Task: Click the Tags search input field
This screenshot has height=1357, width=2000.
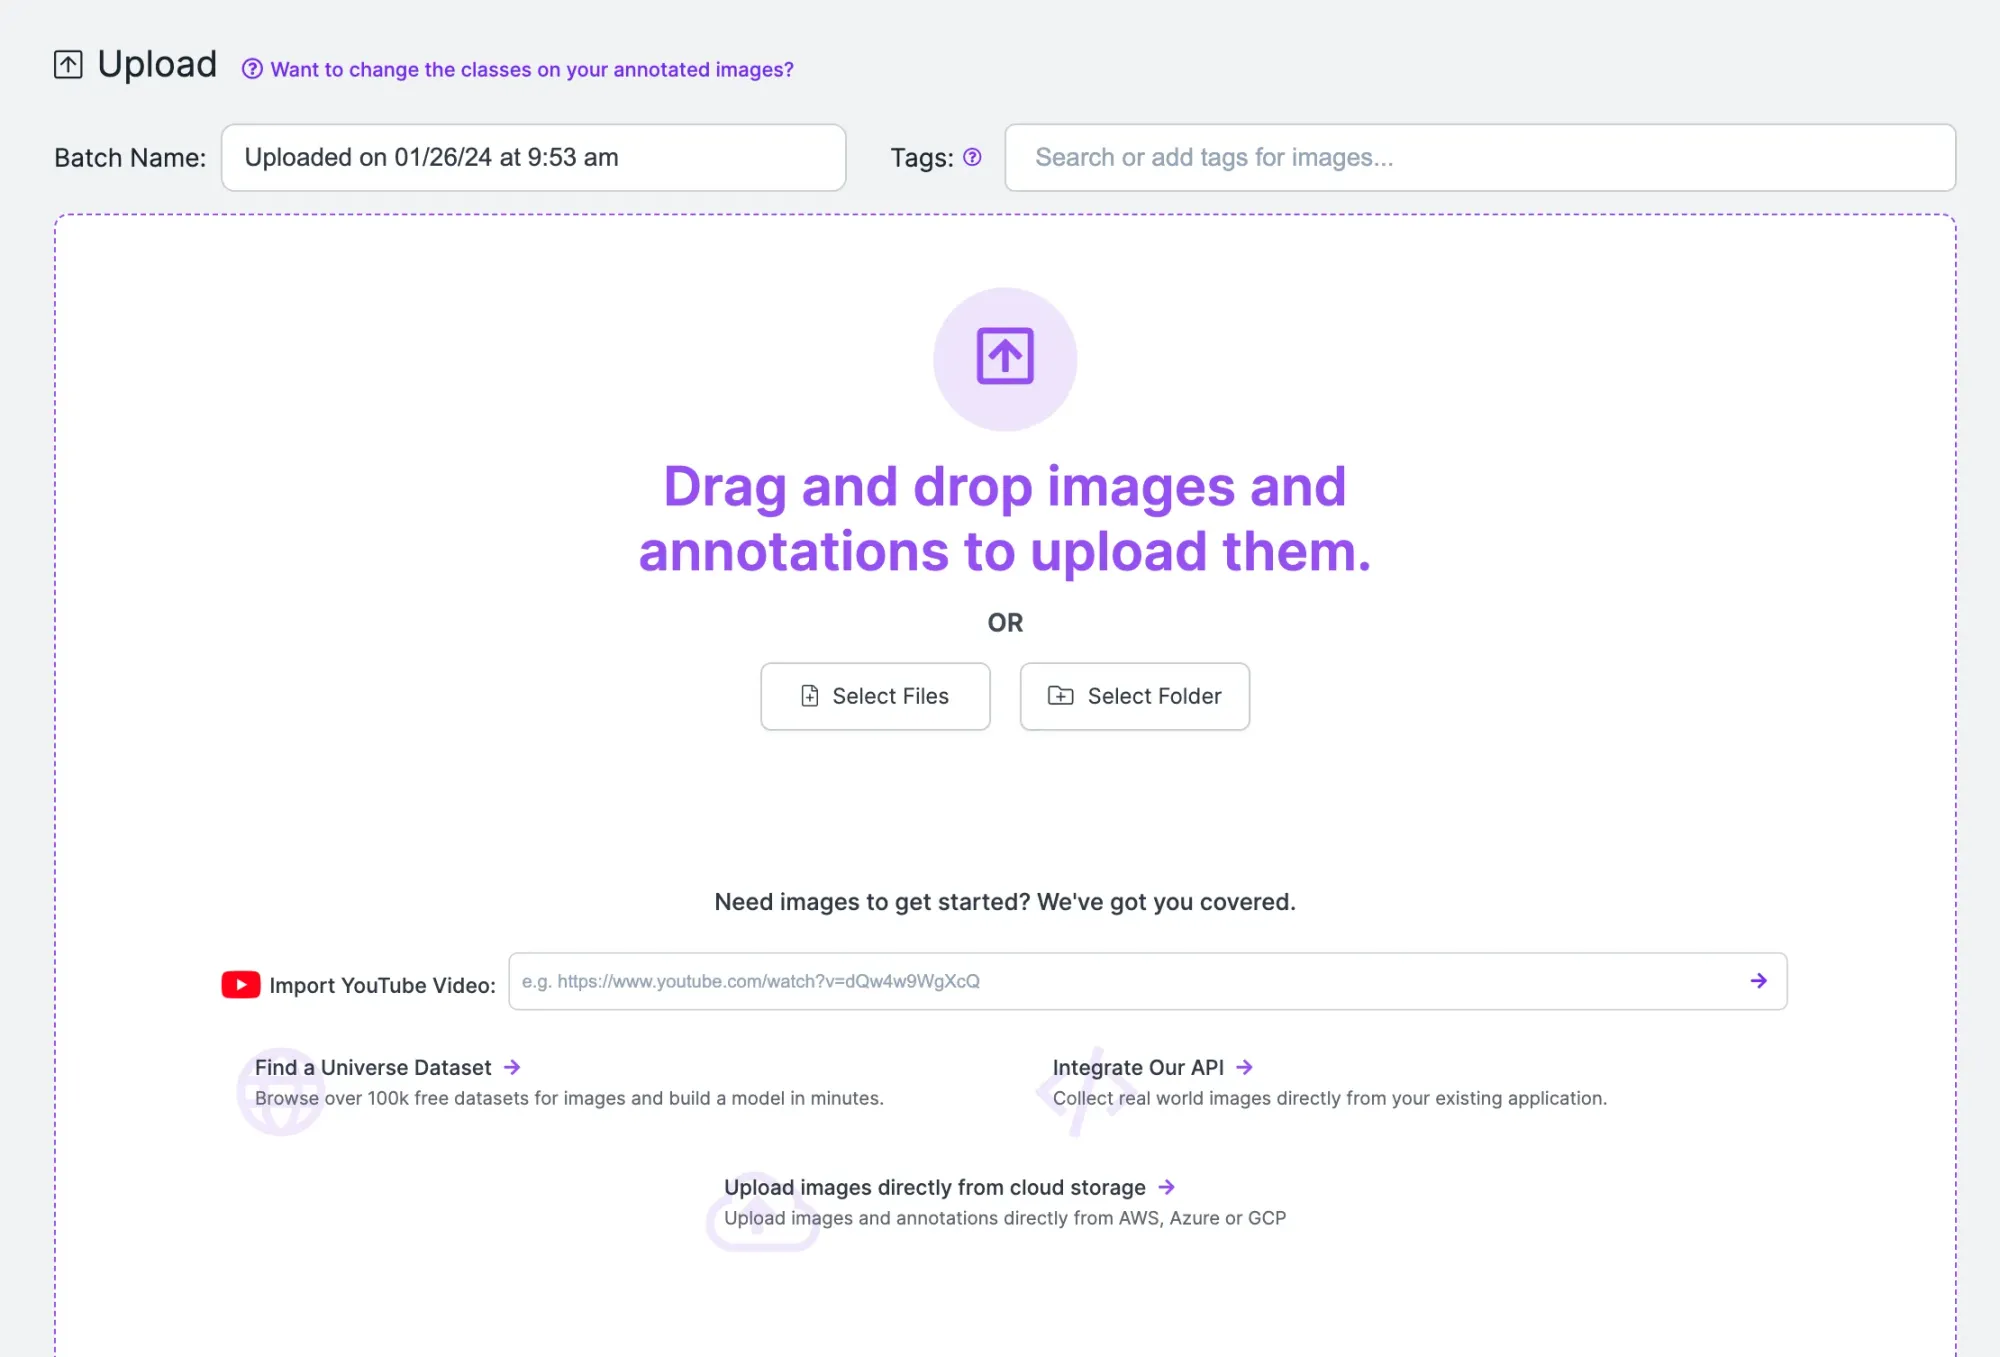Action: click(1479, 157)
